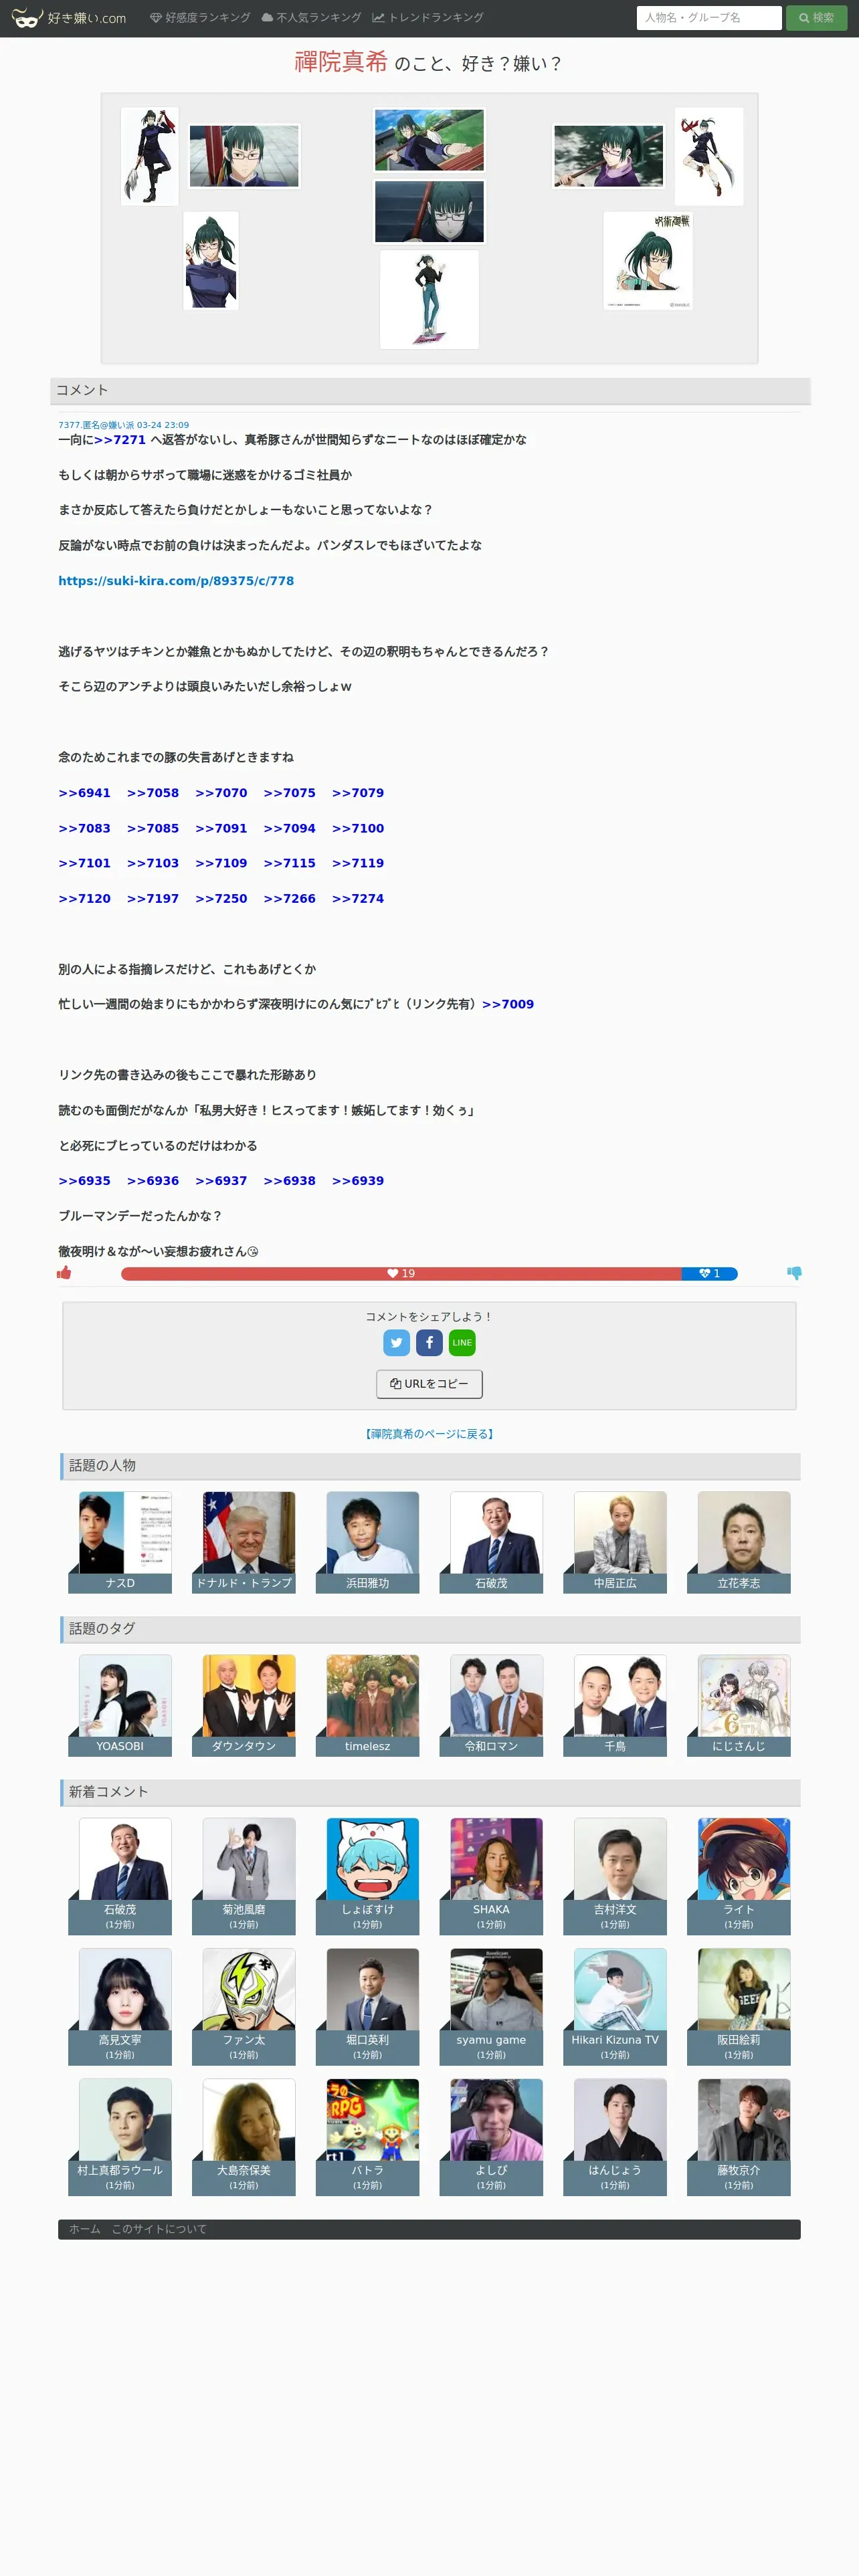Open よしび new comment card

tap(491, 2137)
